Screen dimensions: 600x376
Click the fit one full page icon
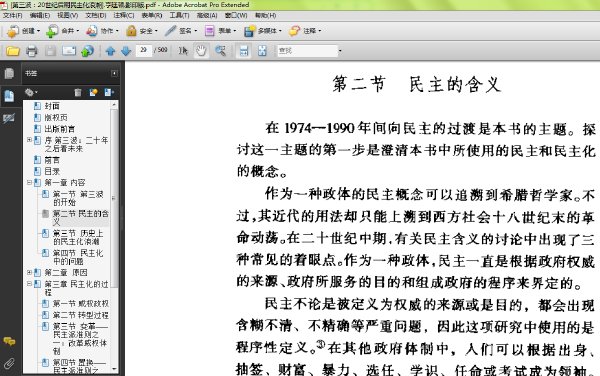coord(262,51)
